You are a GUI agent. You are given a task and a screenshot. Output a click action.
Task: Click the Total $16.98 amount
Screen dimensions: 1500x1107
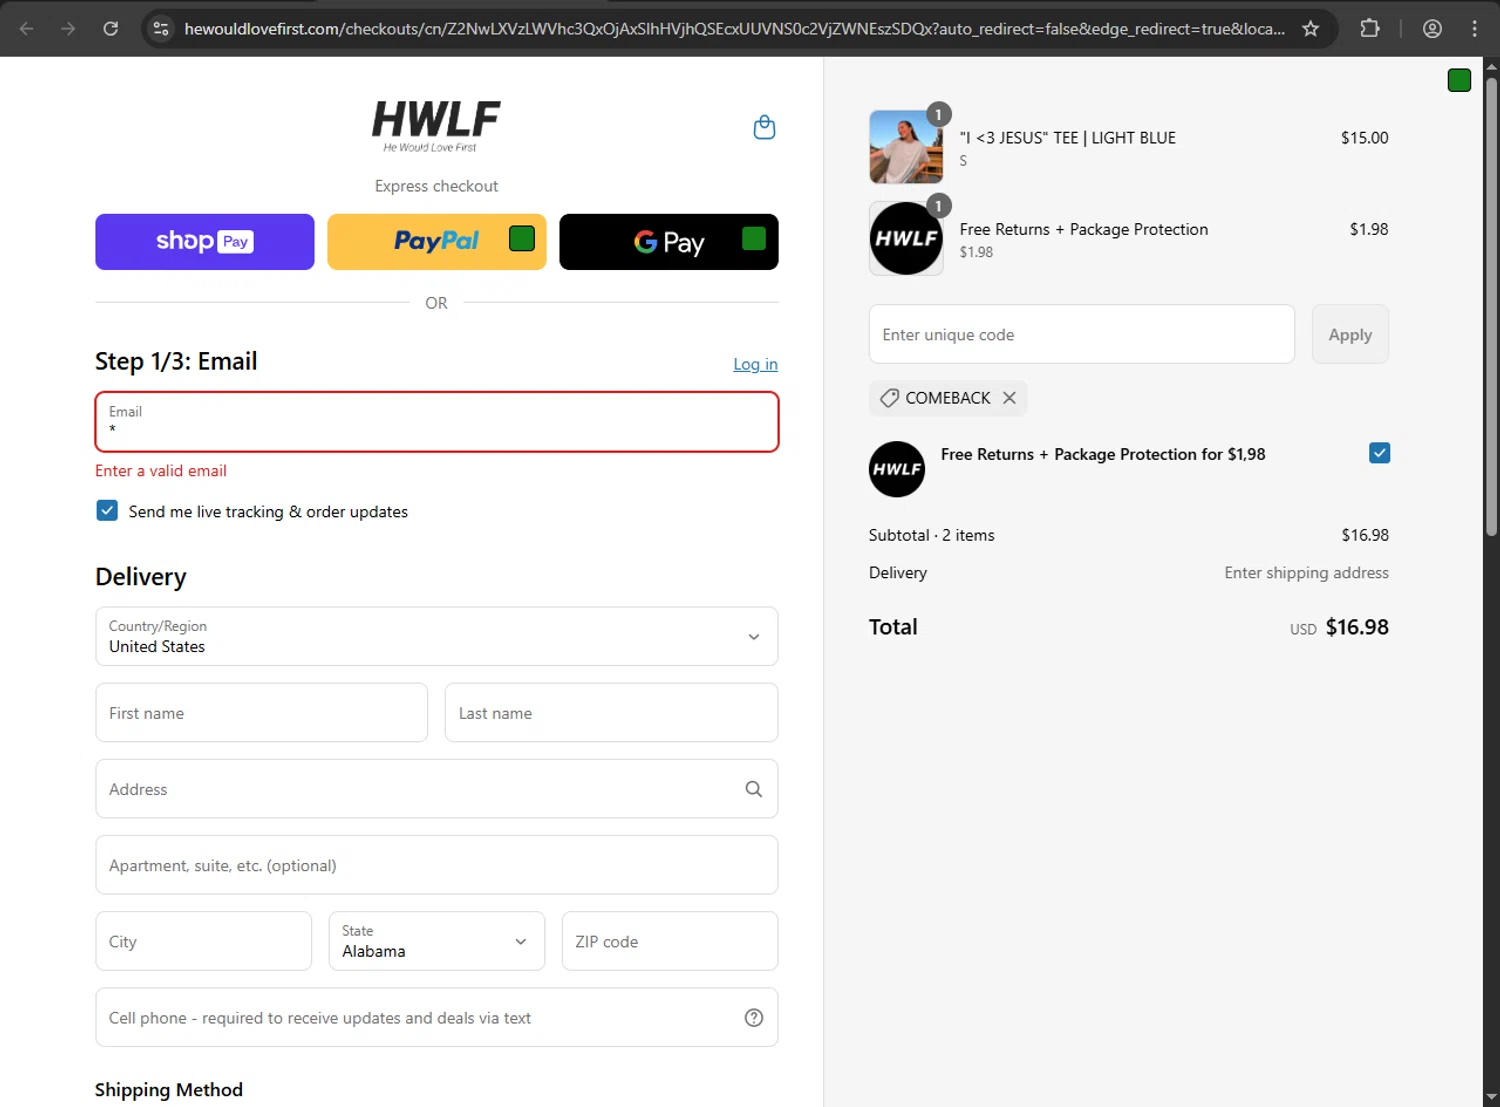point(1357,627)
